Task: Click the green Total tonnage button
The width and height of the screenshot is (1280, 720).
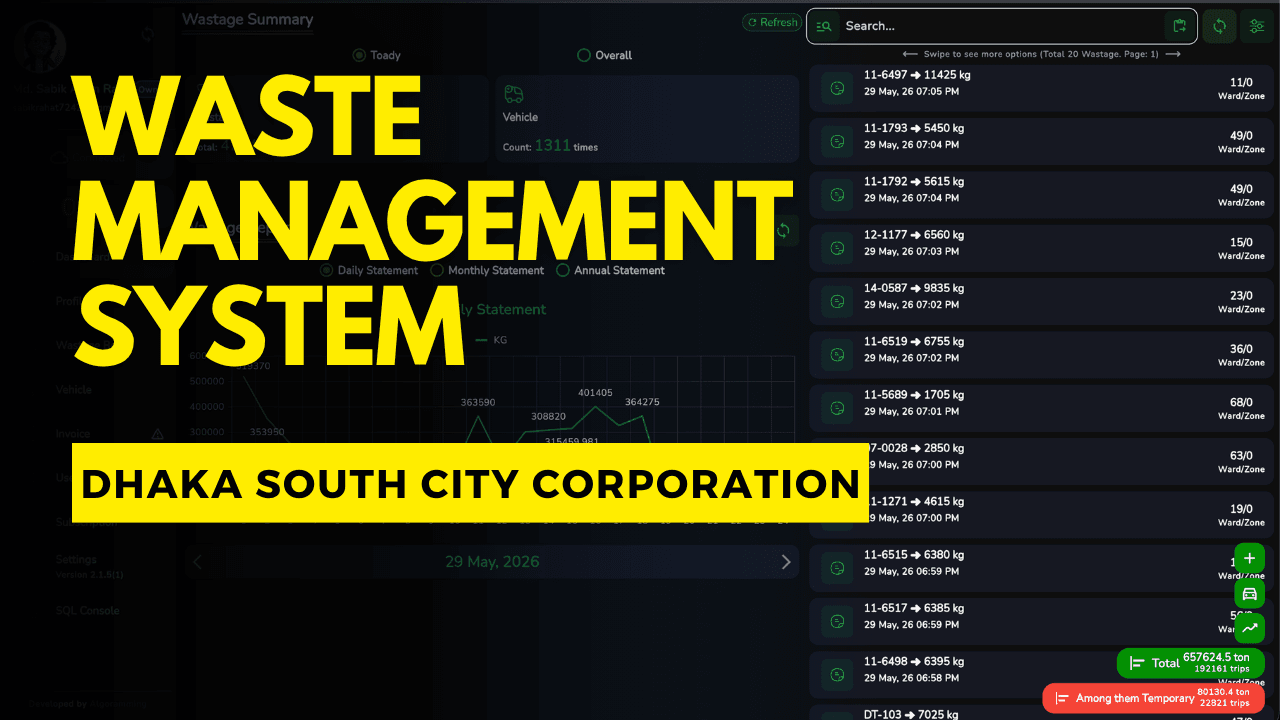Action: click(1190, 663)
